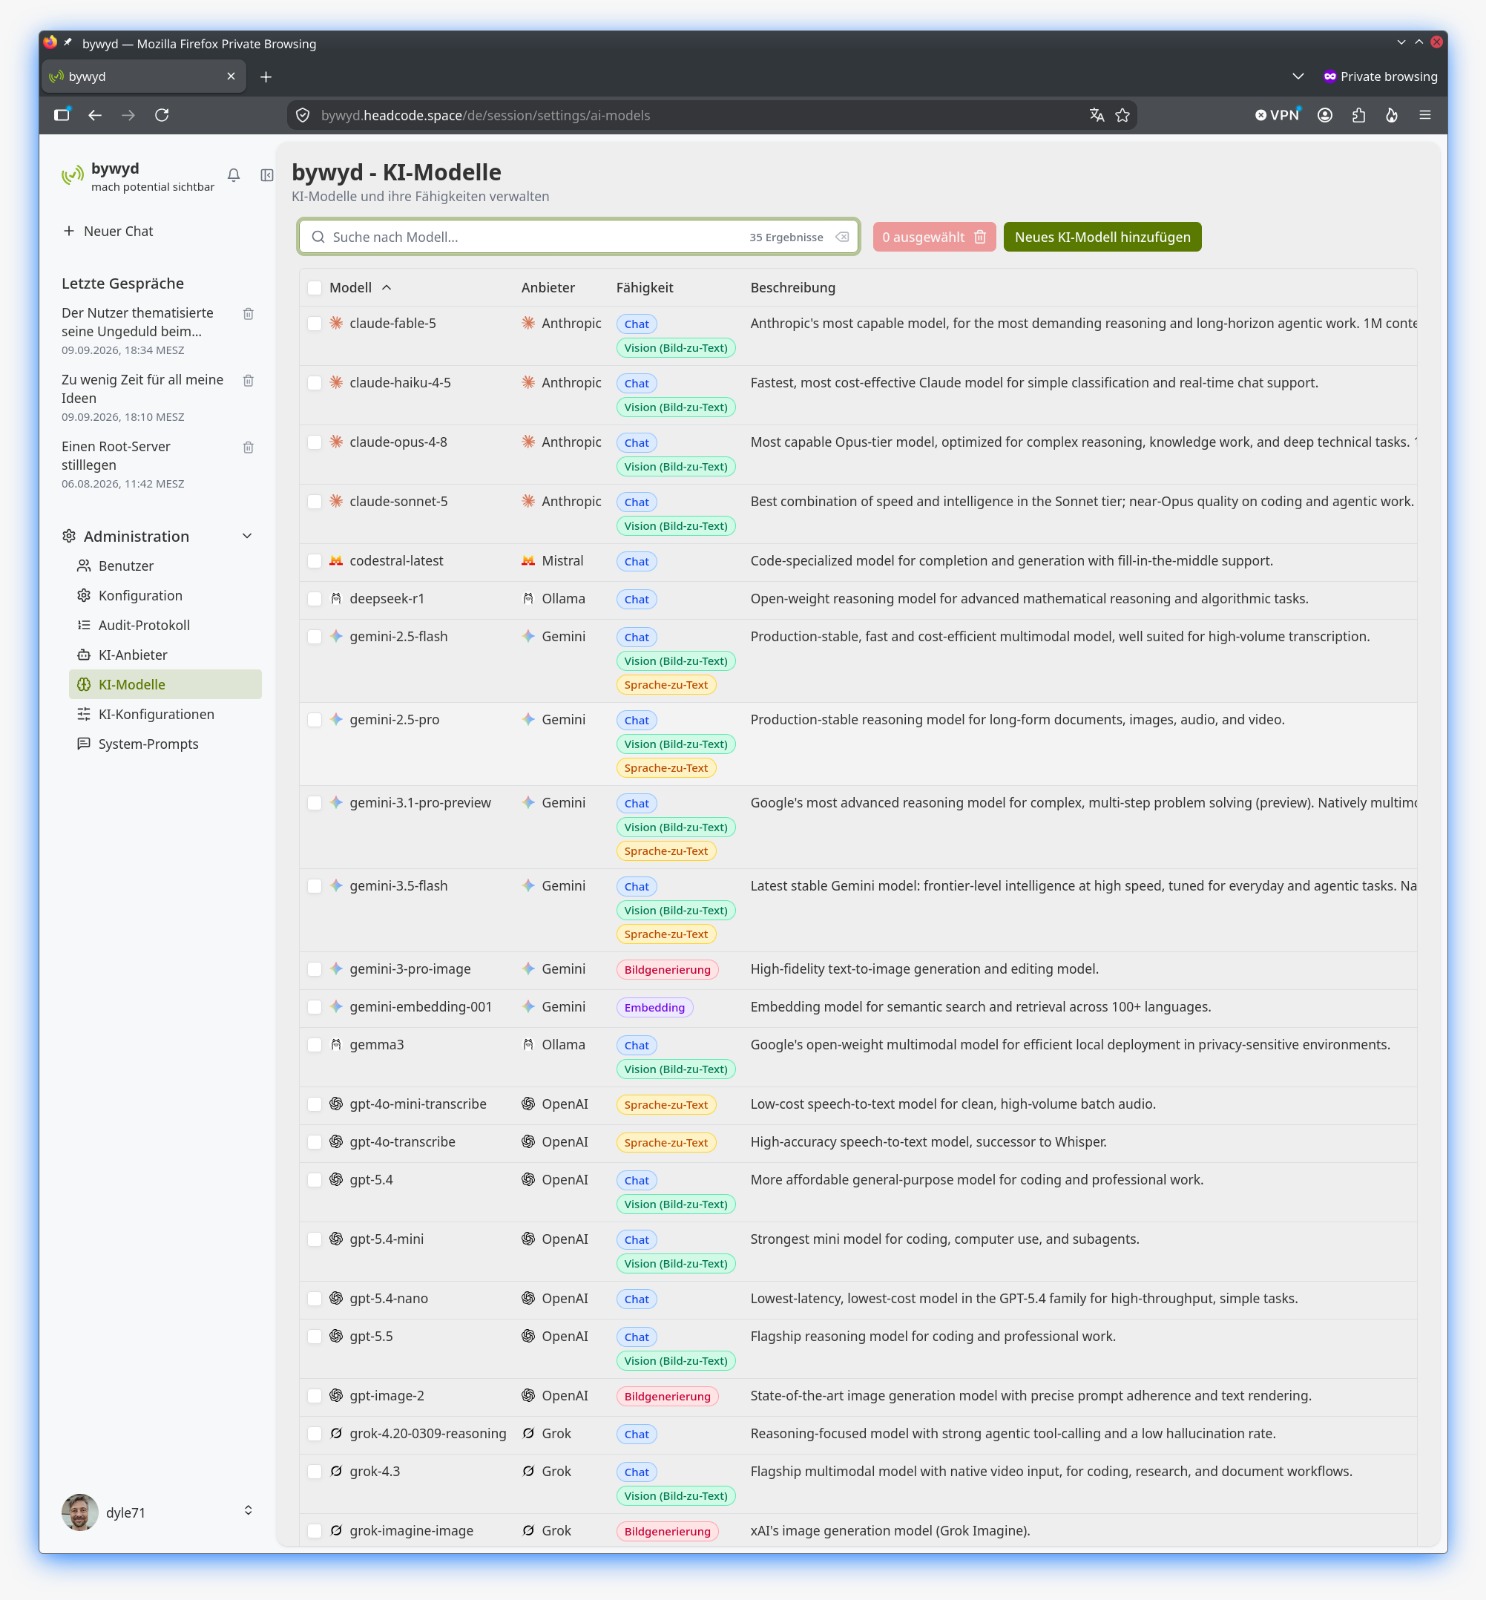Viewport: 1486px width, 1600px height.
Task: Click the gemini-3.1-pro-preview model name
Action: (420, 803)
